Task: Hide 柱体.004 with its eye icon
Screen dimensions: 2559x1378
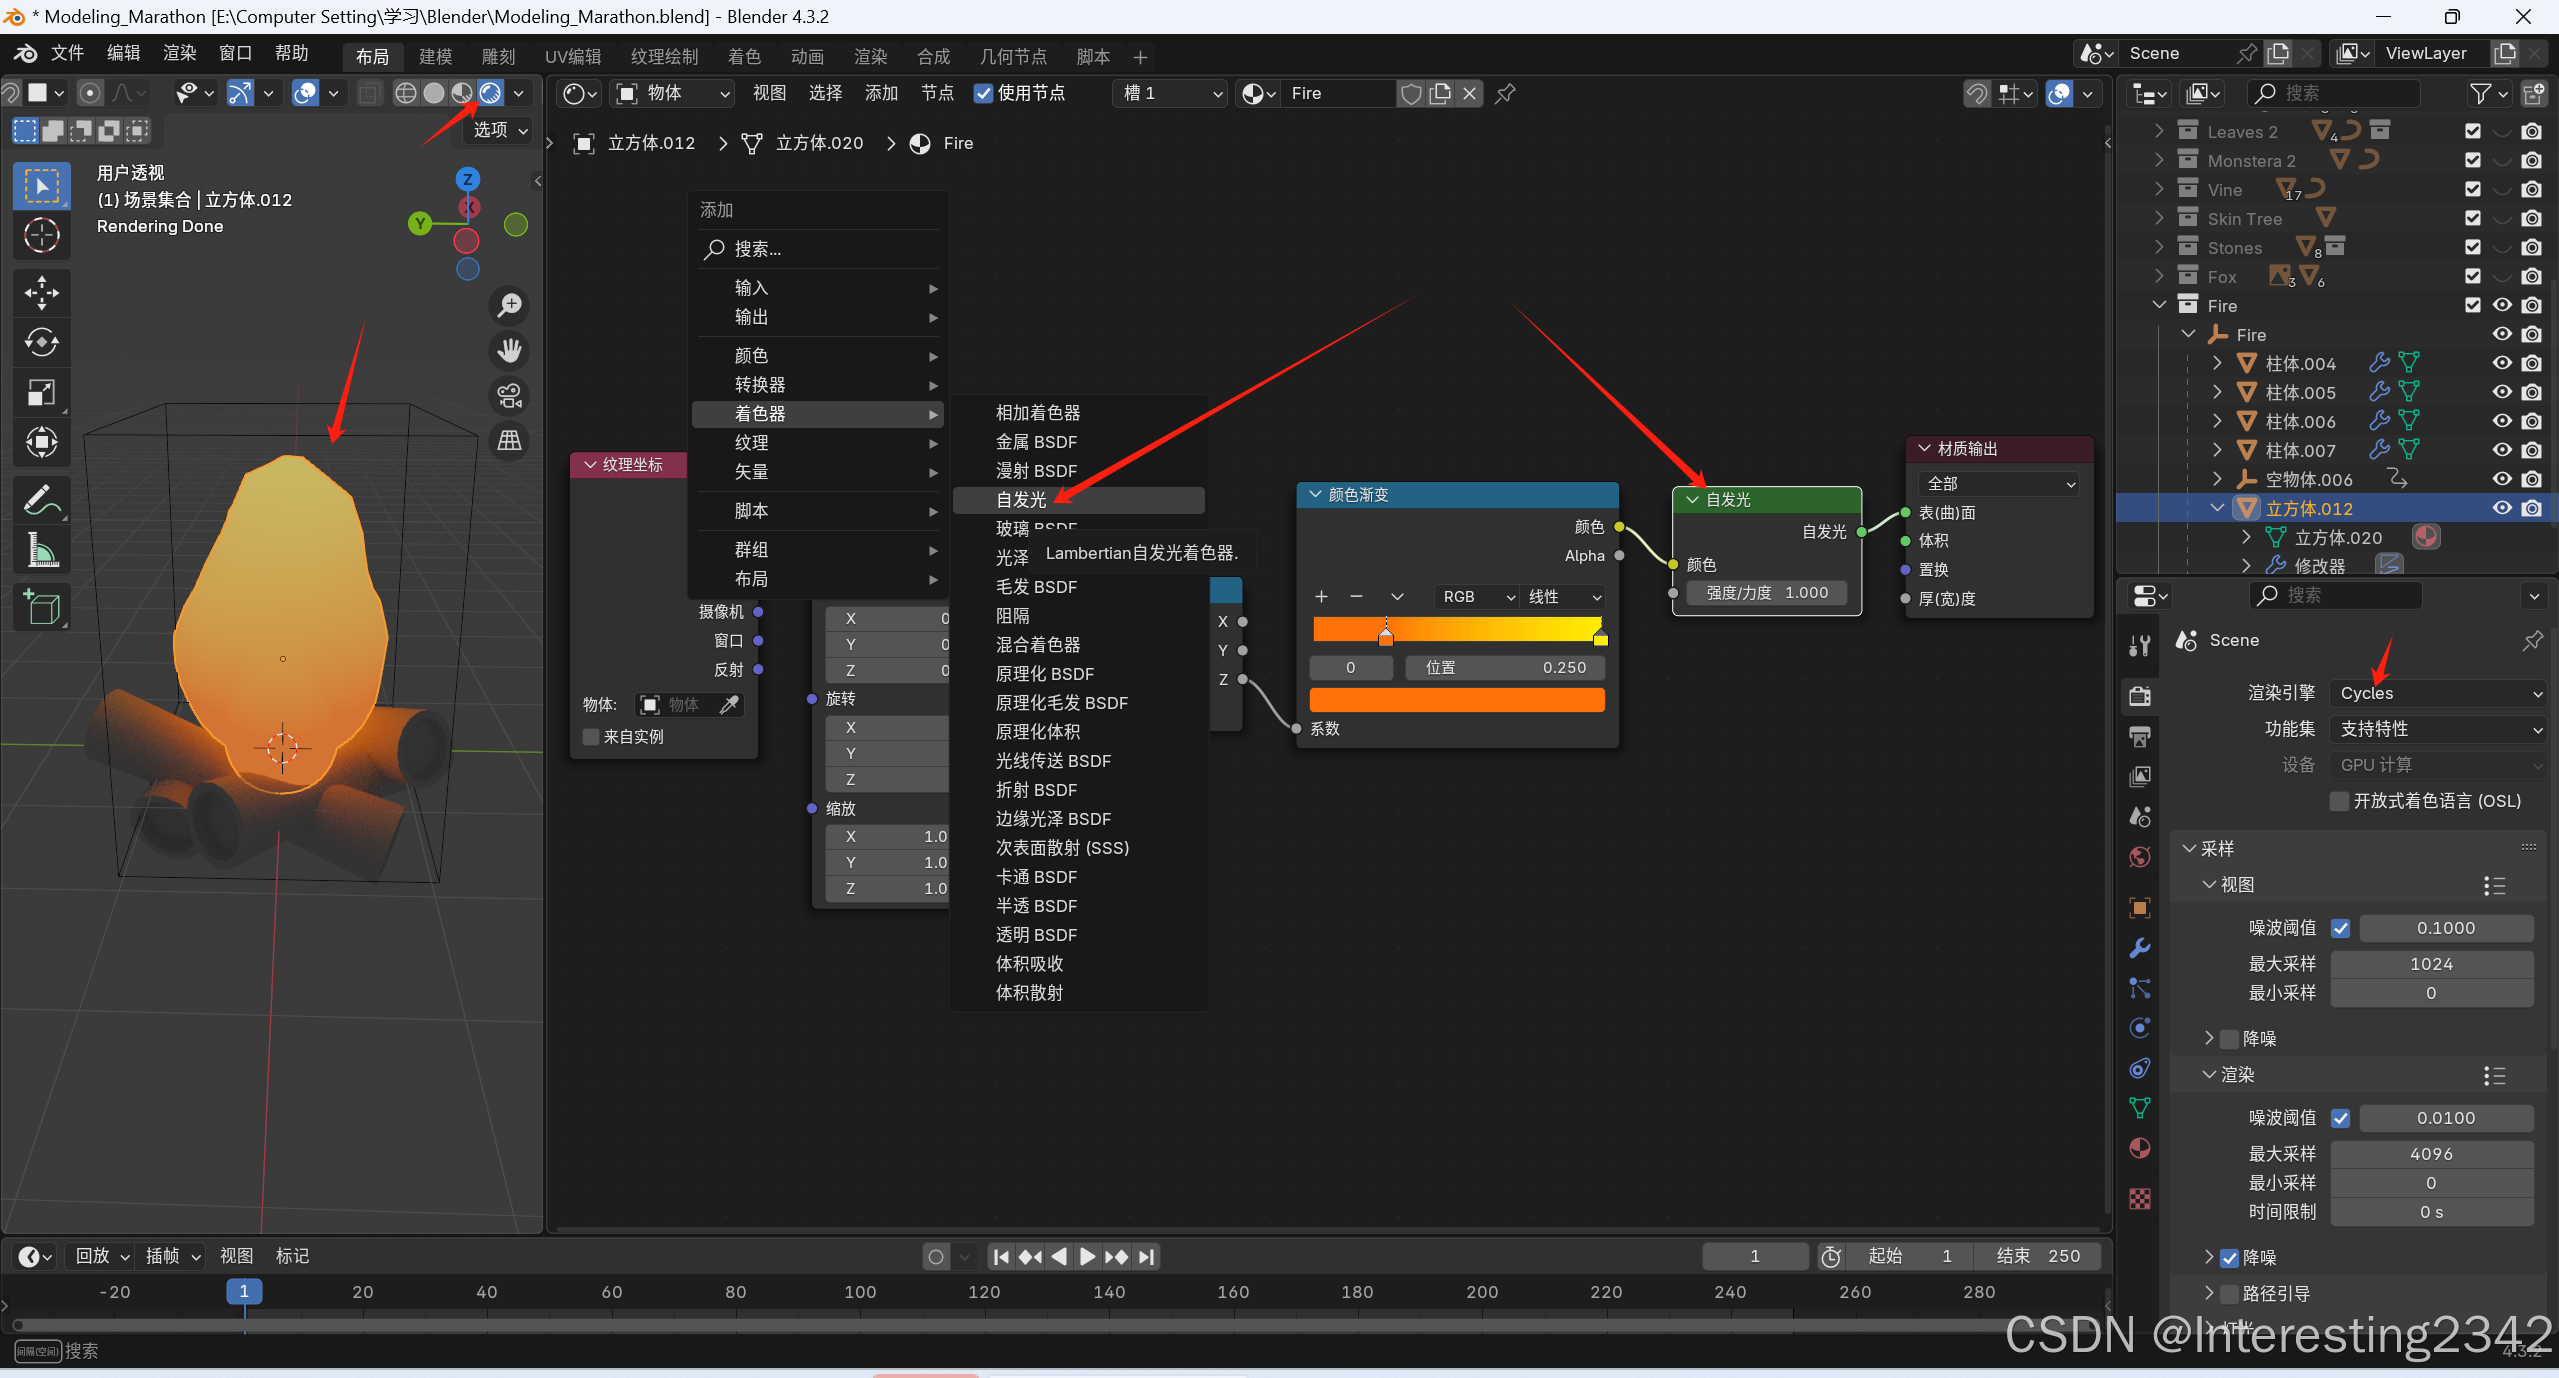Action: tap(2502, 363)
